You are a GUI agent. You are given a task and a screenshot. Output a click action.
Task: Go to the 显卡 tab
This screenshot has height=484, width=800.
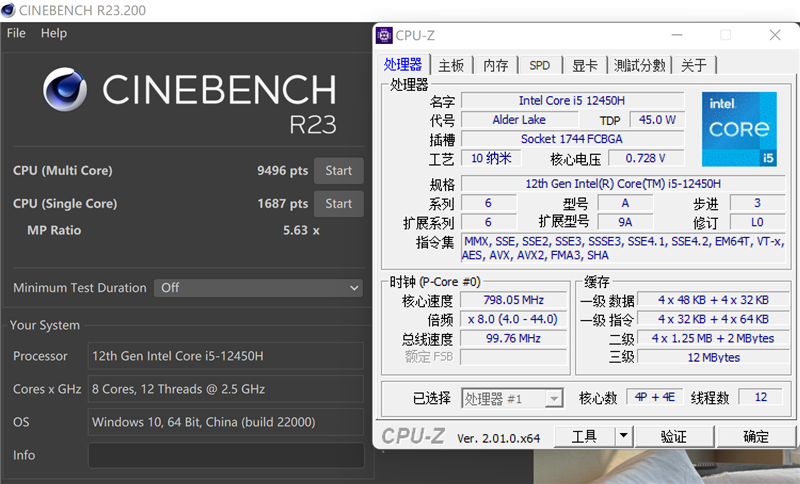(585, 65)
